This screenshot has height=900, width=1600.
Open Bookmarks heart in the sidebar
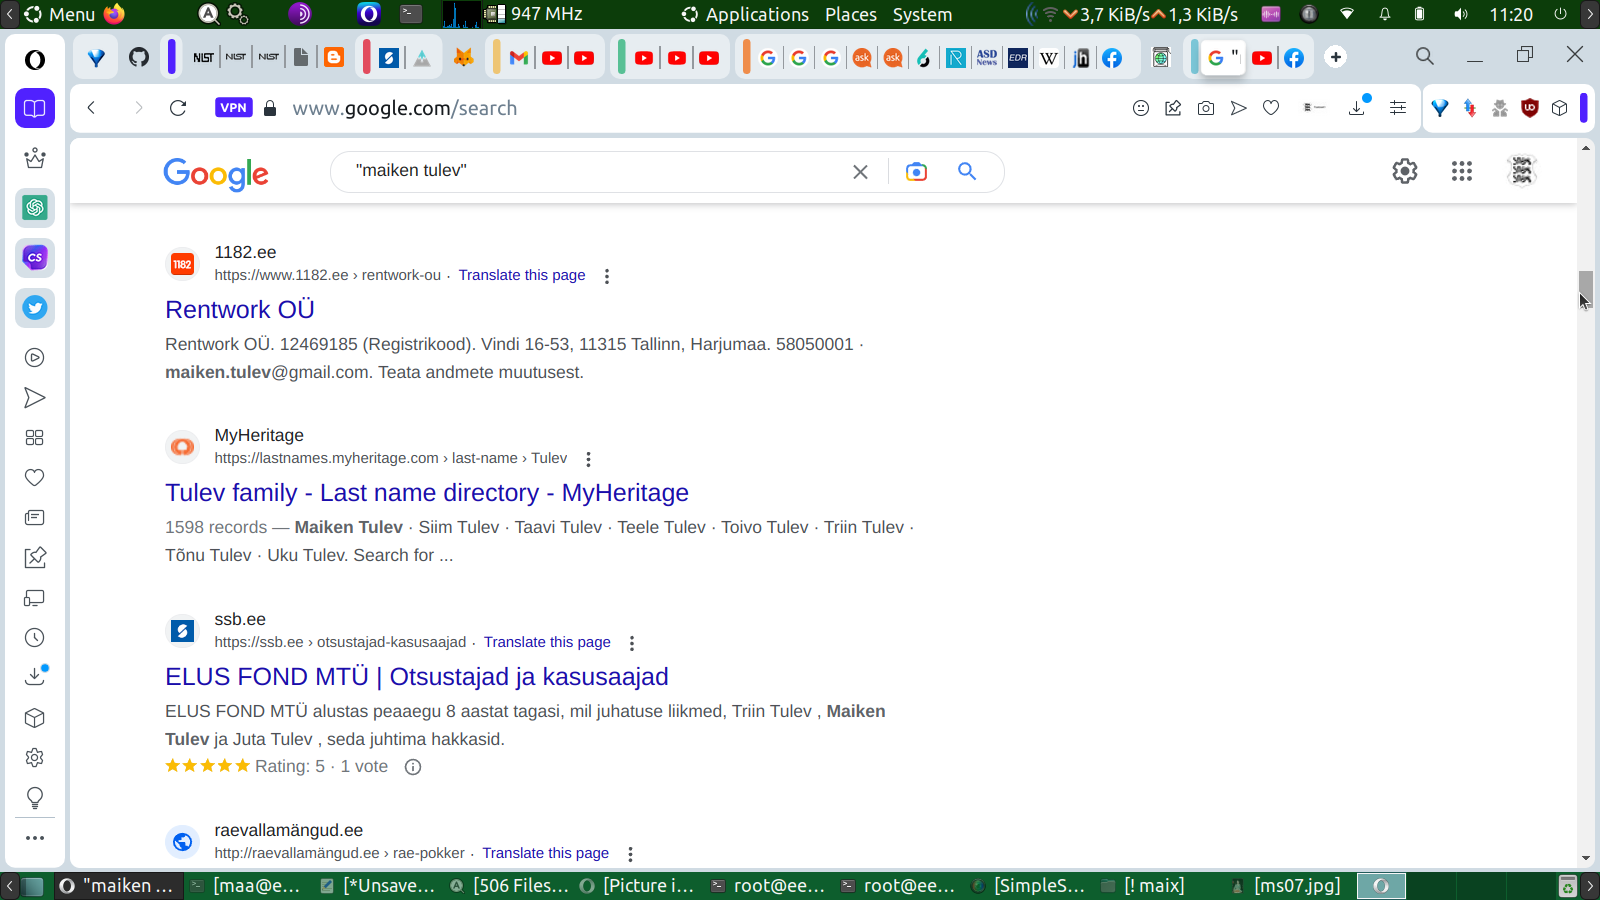(x=35, y=478)
